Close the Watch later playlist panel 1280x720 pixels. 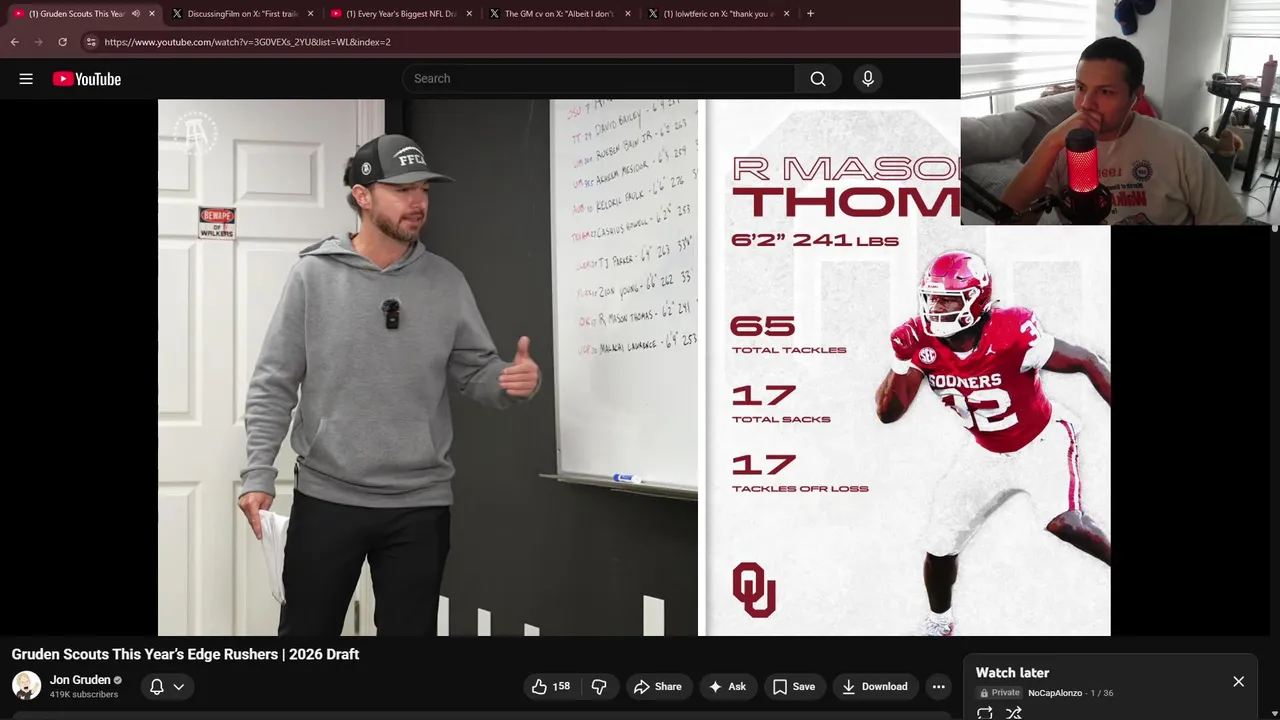1238,682
